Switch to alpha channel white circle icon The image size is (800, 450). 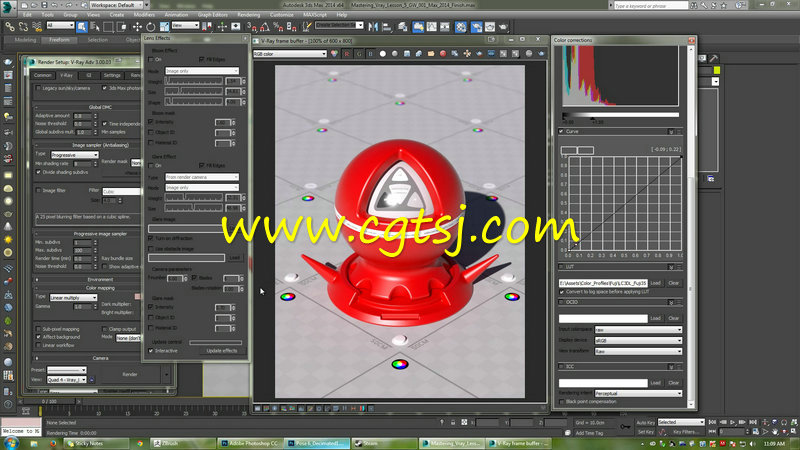(x=383, y=54)
